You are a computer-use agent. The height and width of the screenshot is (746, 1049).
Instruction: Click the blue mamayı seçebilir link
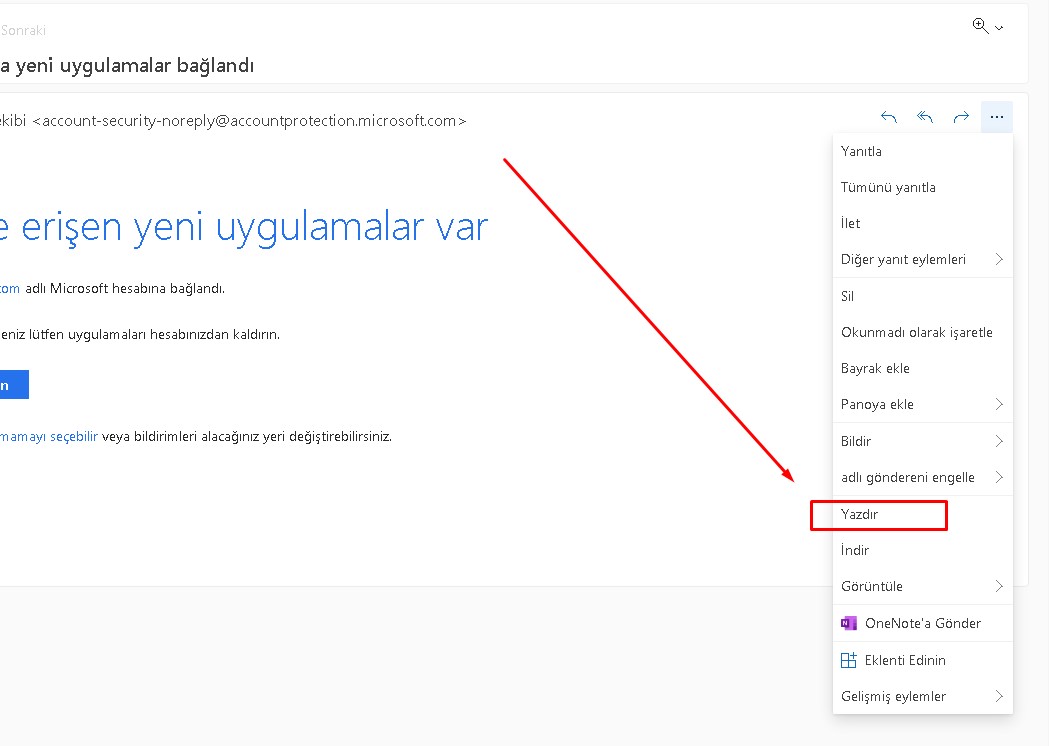[48, 436]
